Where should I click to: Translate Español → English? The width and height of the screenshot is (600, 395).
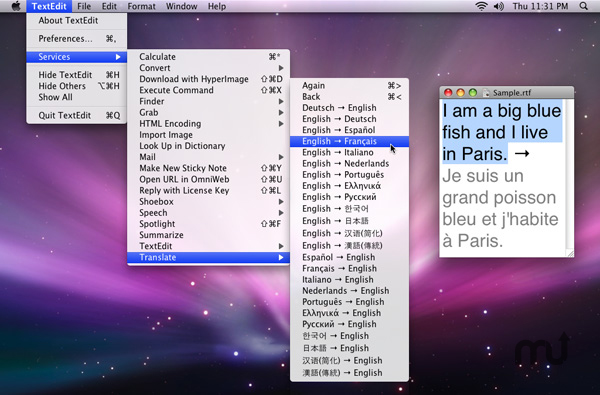[x=349, y=257]
